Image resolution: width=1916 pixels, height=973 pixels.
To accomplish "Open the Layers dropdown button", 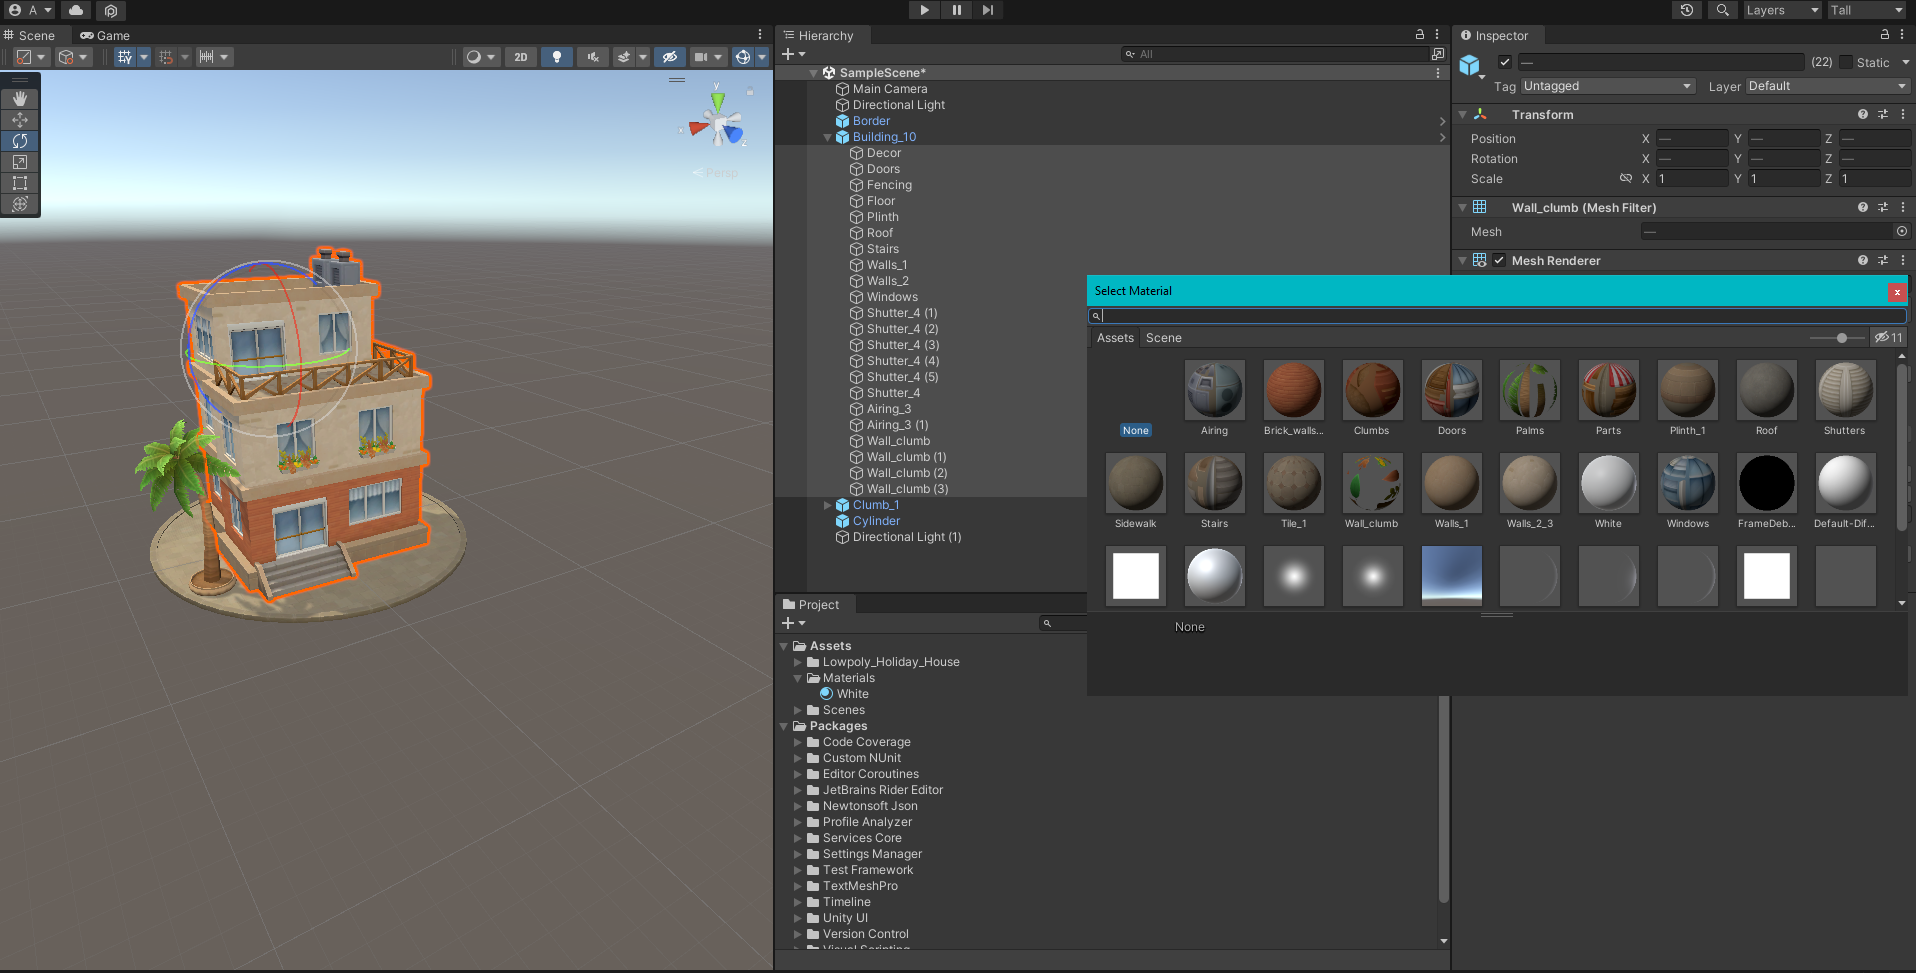I will click(1783, 10).
